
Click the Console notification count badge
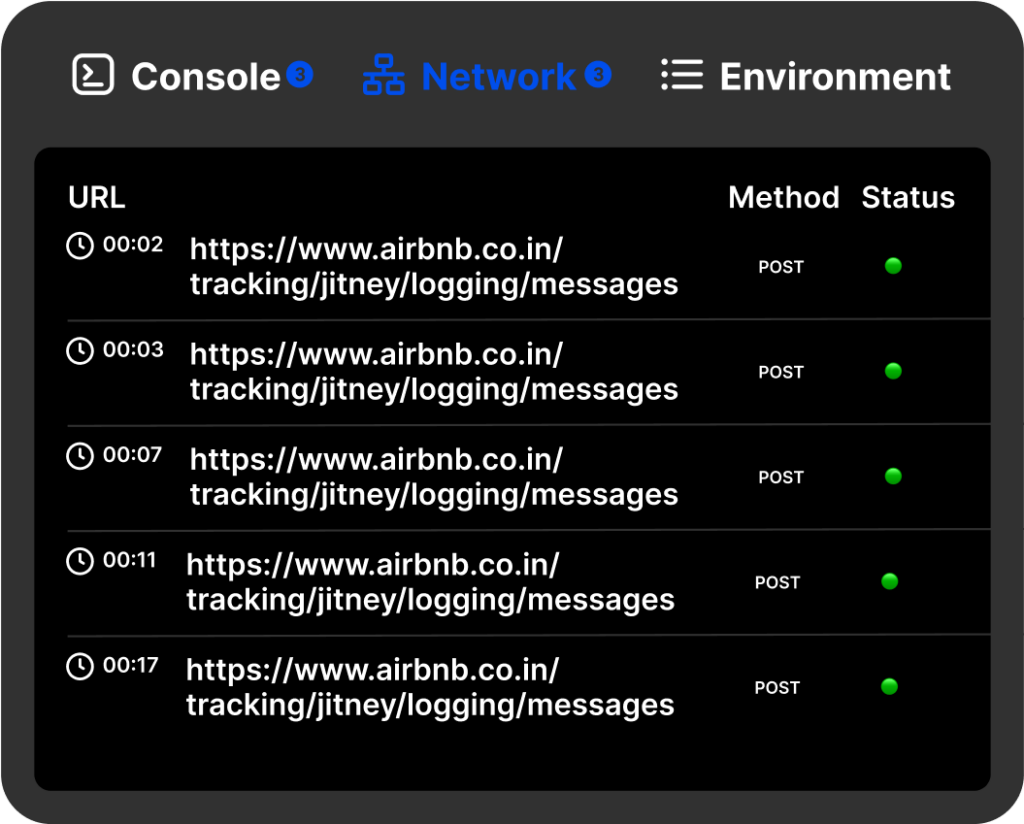click(x=300, y=74)
